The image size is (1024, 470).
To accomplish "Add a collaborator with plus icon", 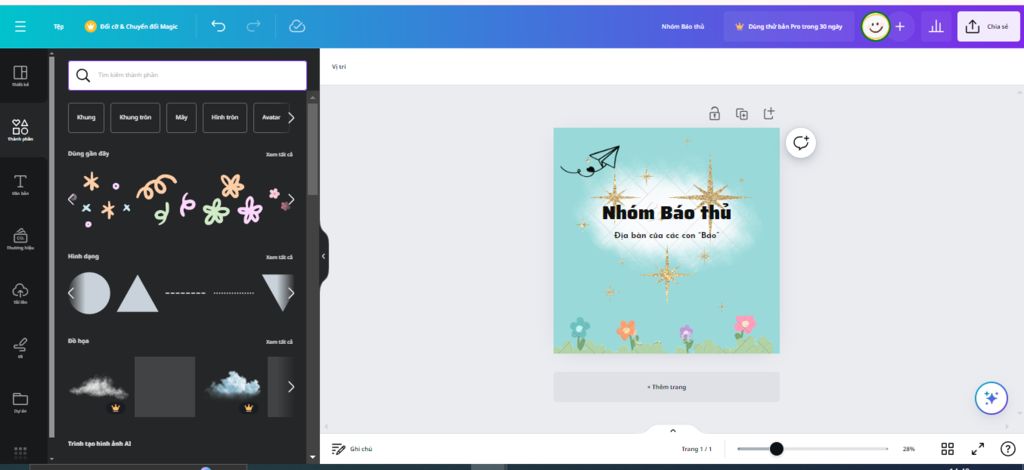I will click(x=900, y=27).
